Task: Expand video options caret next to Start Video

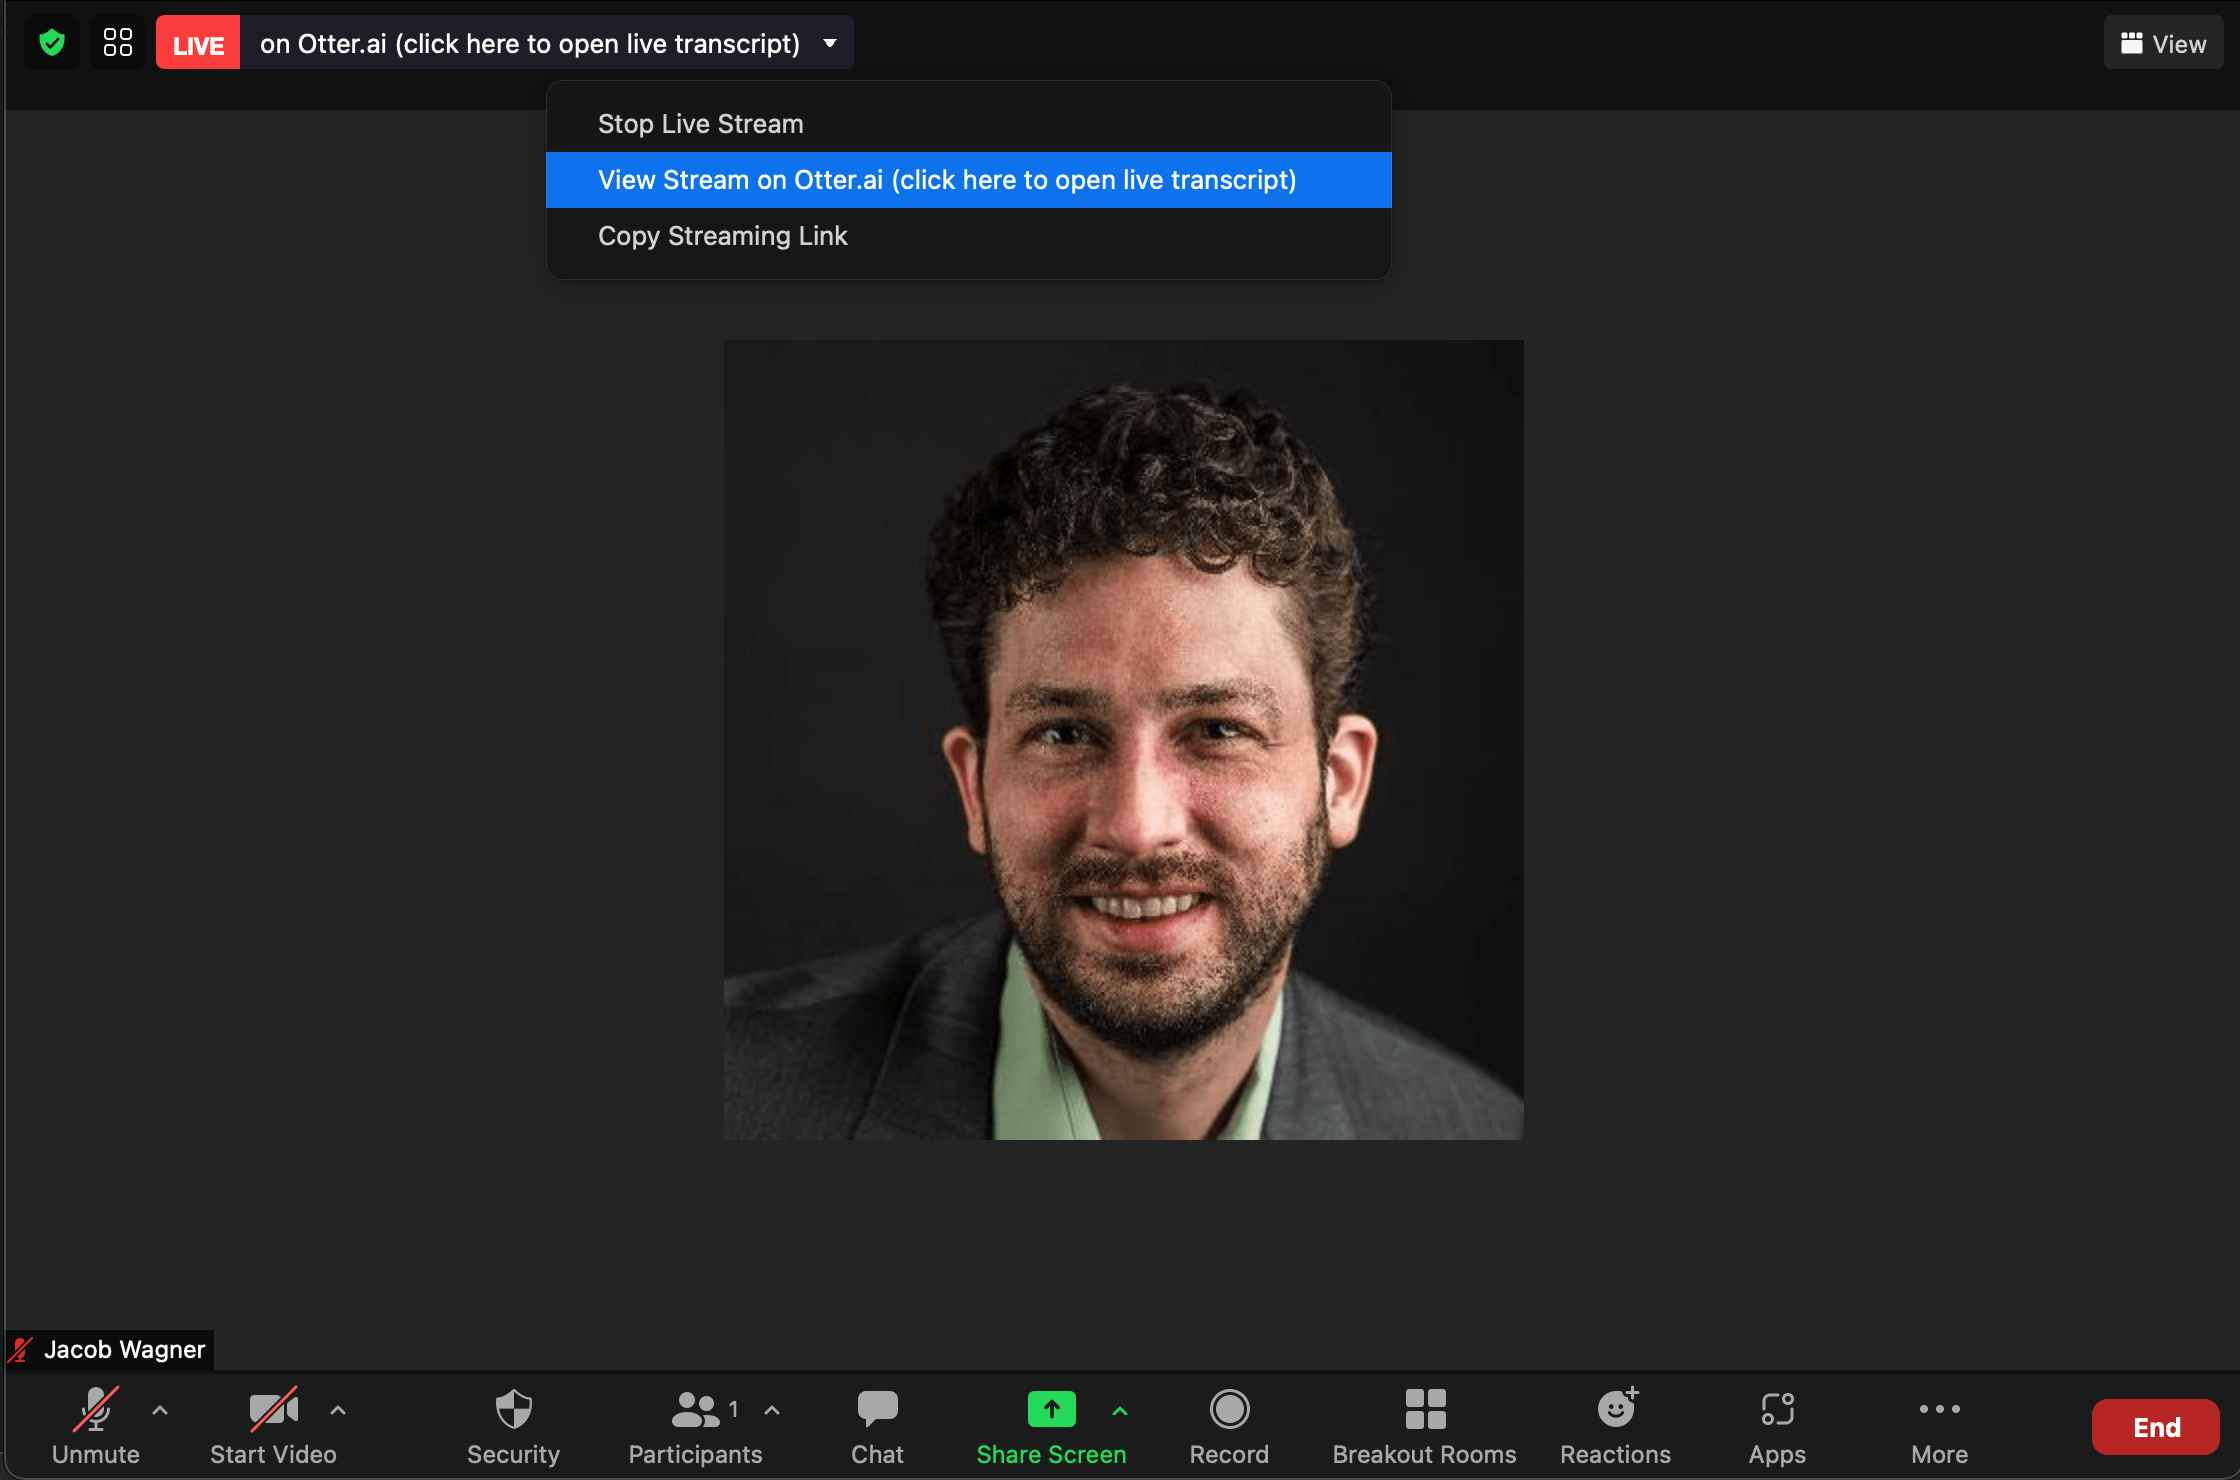Action: (x=338, y=1410)
